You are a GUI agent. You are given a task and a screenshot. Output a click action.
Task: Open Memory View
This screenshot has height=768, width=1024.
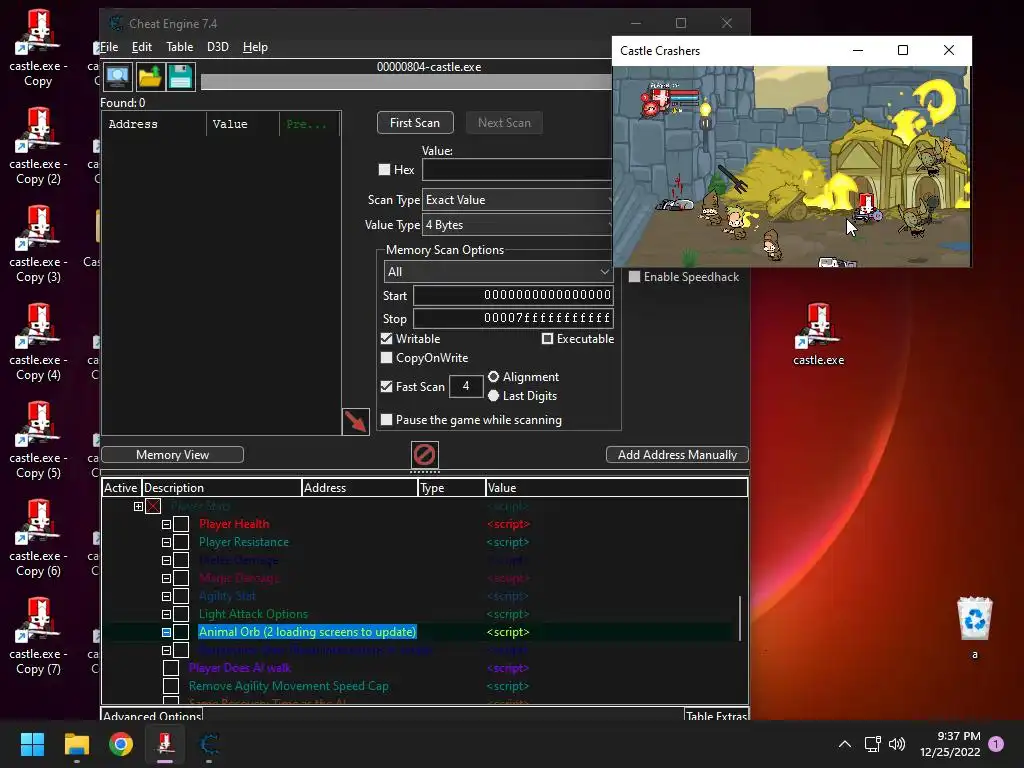[x=172, y=455]
